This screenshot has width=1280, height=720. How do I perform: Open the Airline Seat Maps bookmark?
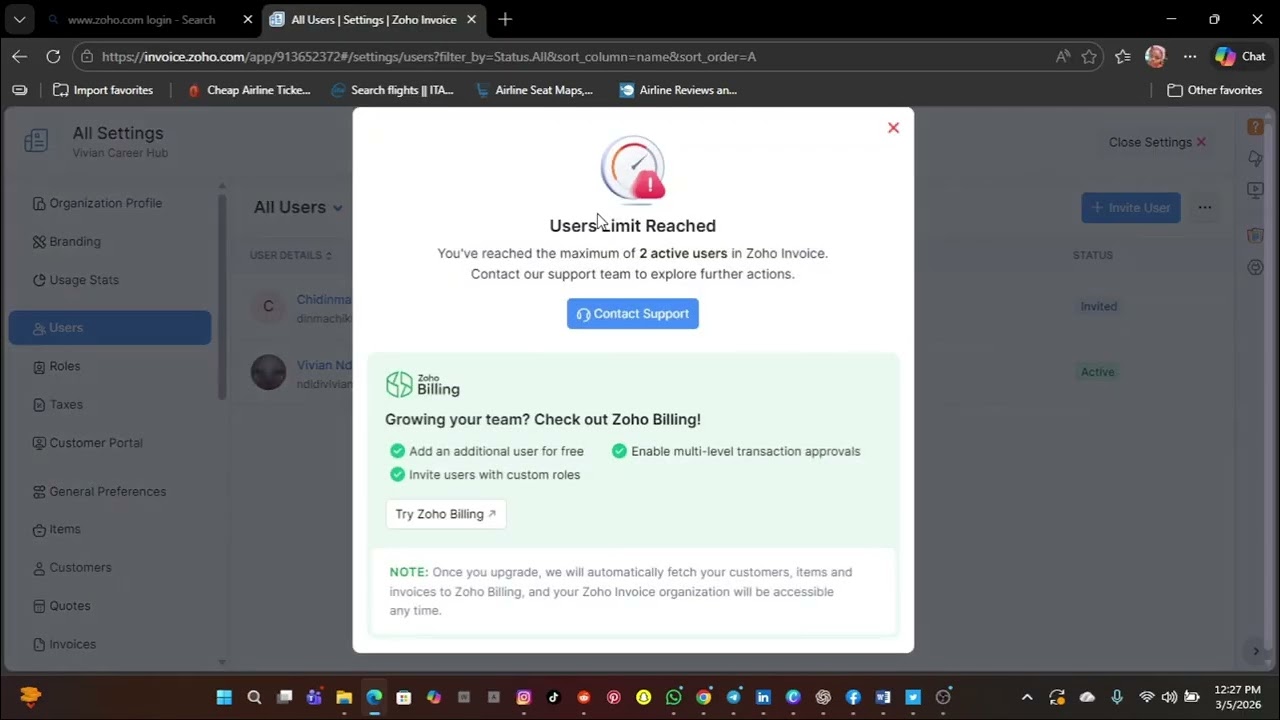coord(535,90)
